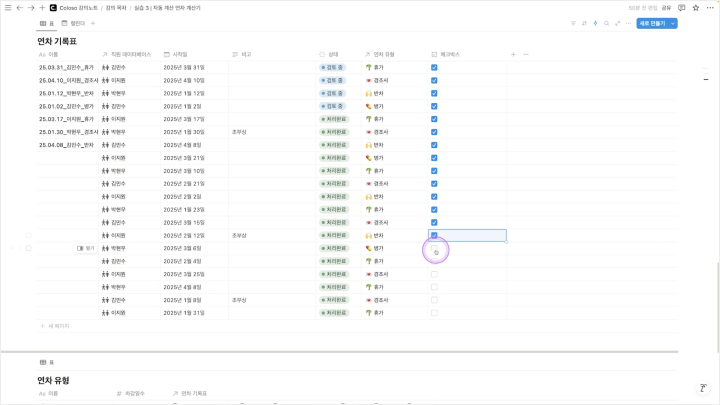The width and height of the screenshot is (720, 405).
Task: Add a new property column with plus
Action: coord(513,55)
